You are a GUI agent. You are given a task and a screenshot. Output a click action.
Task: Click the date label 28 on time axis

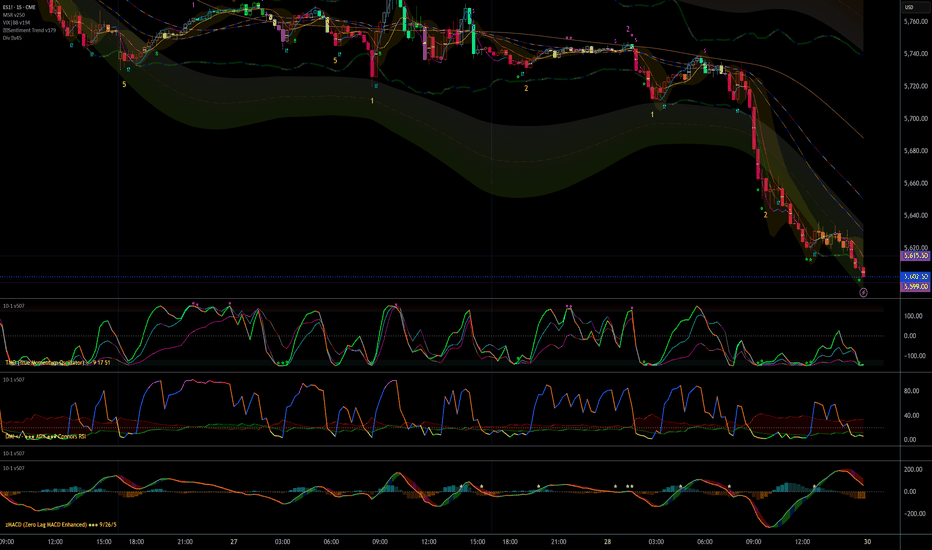point(607,542)
